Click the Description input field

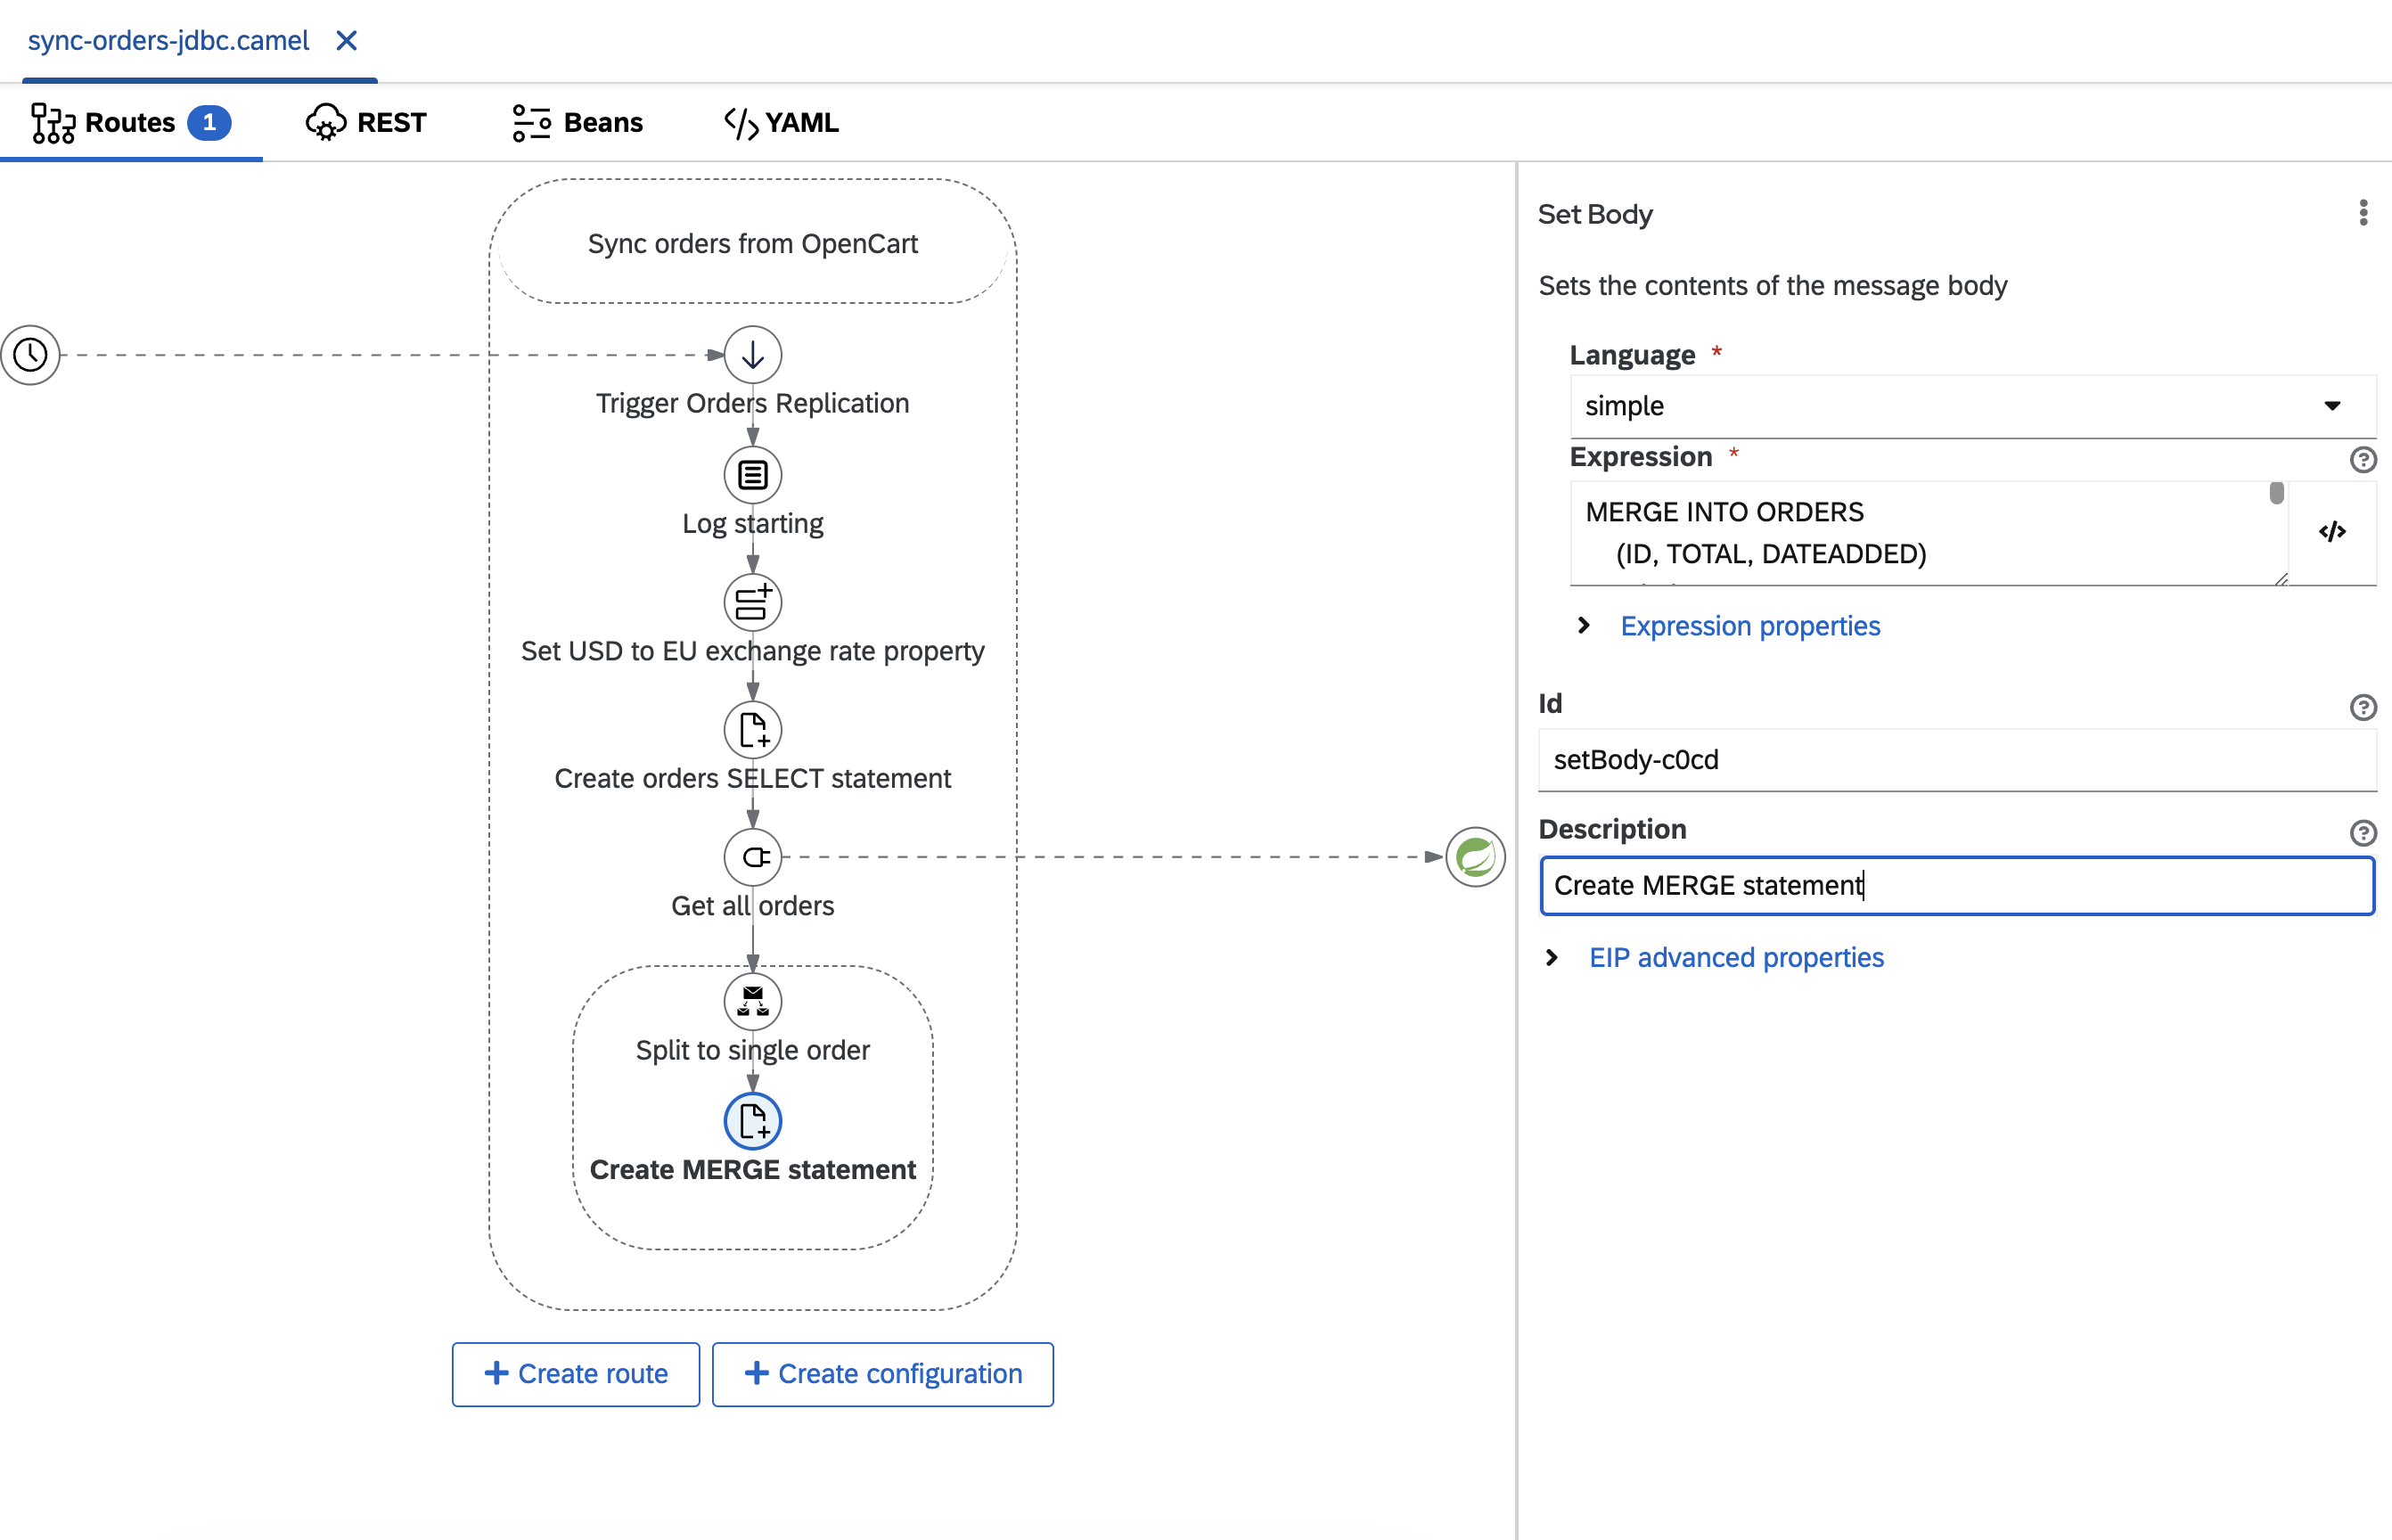pyautogui.click(x=1957, y=885)
